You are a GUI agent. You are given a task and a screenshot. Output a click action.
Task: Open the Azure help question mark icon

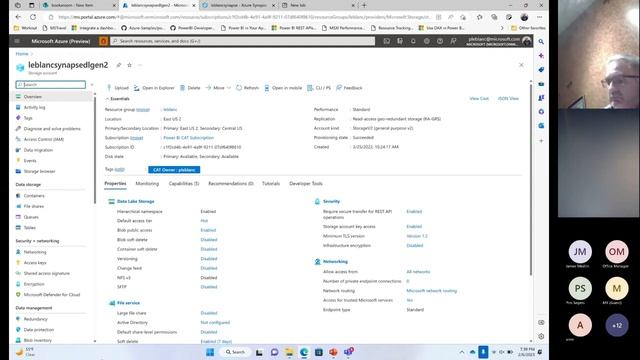[x=440, y=41]
